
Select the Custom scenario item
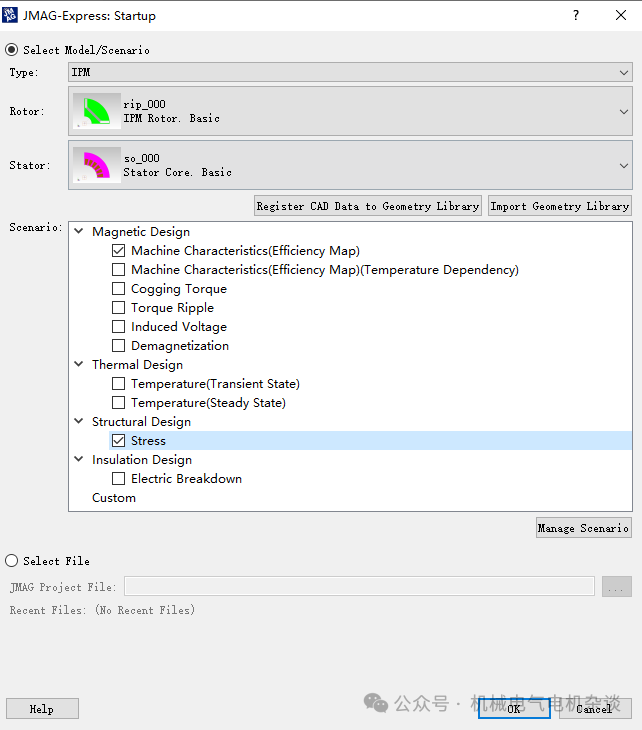(114, 498)
